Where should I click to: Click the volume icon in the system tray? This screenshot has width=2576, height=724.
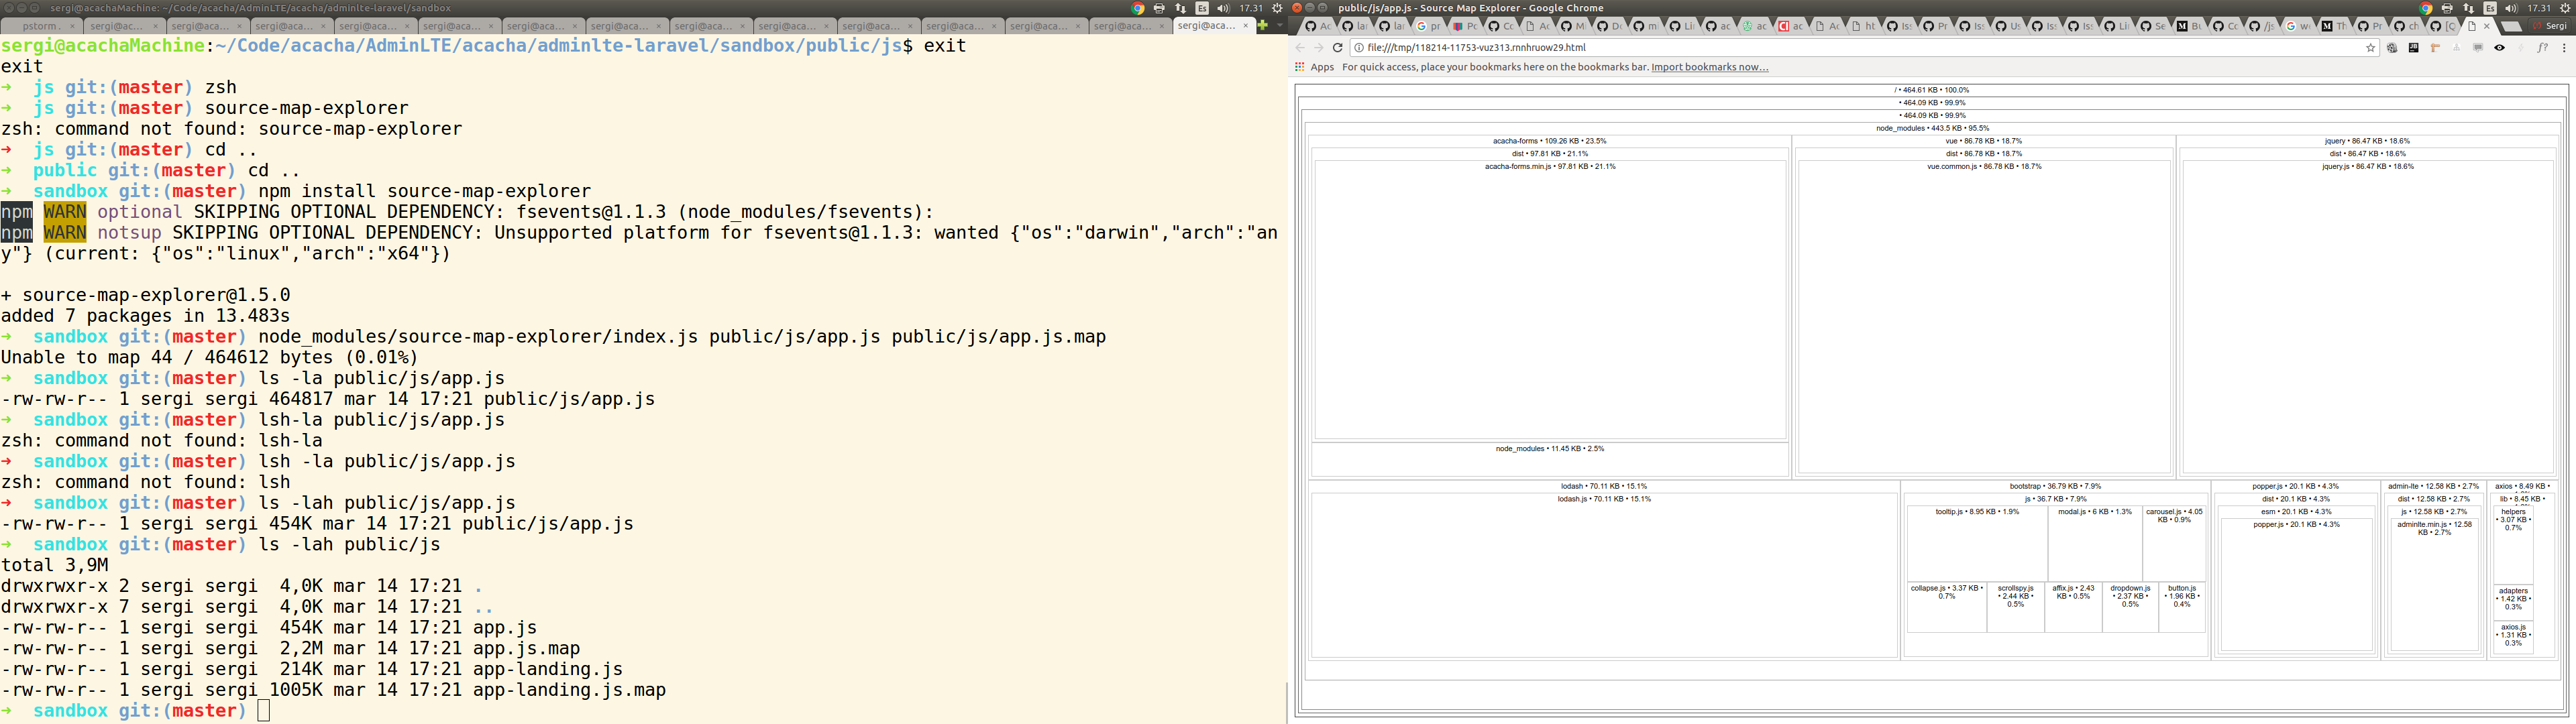click(x=2510, y=8)
